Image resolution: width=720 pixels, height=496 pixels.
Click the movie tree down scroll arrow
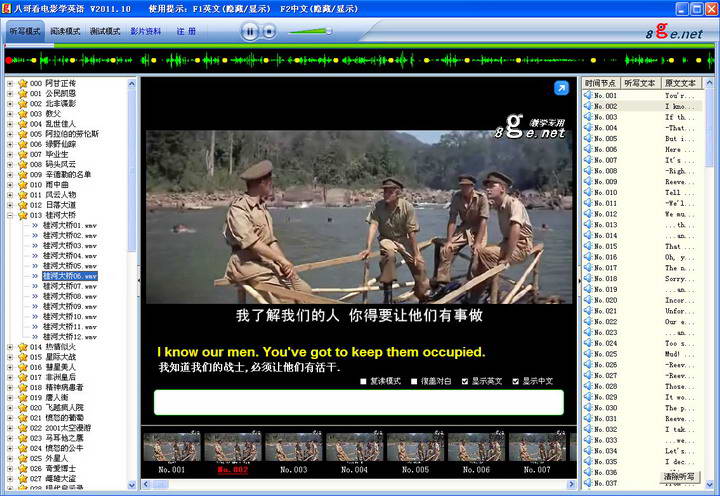132,485
